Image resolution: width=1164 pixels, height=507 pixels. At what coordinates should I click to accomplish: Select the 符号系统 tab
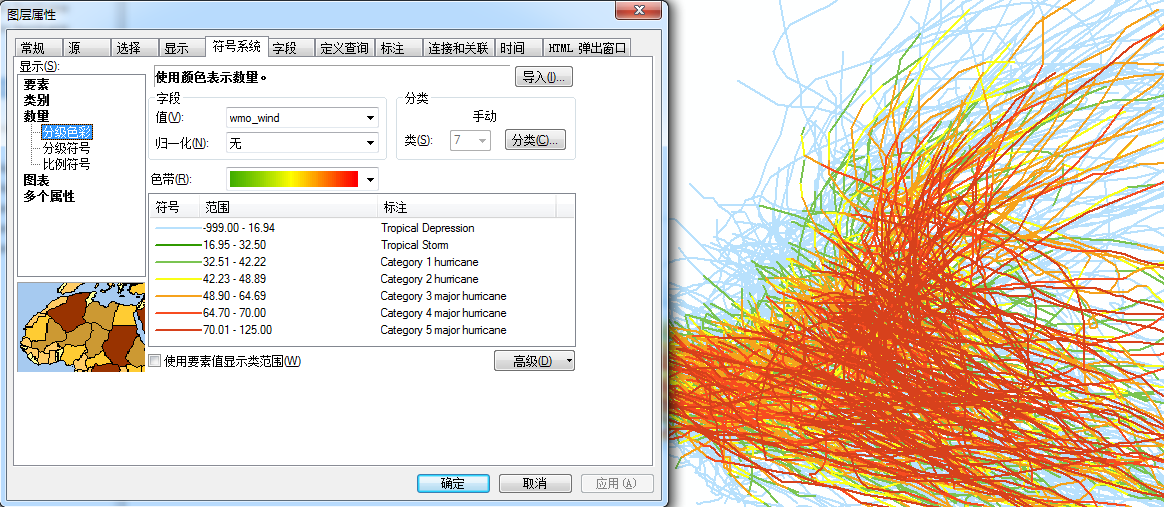pyautogui.click(x=236, y=46)
